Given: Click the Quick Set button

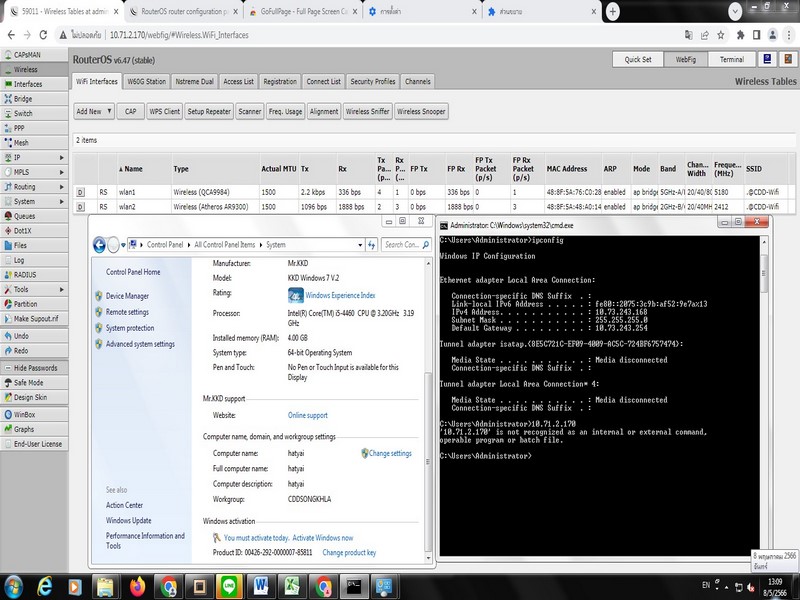Looking at the screenshot, I should point(638,60).
